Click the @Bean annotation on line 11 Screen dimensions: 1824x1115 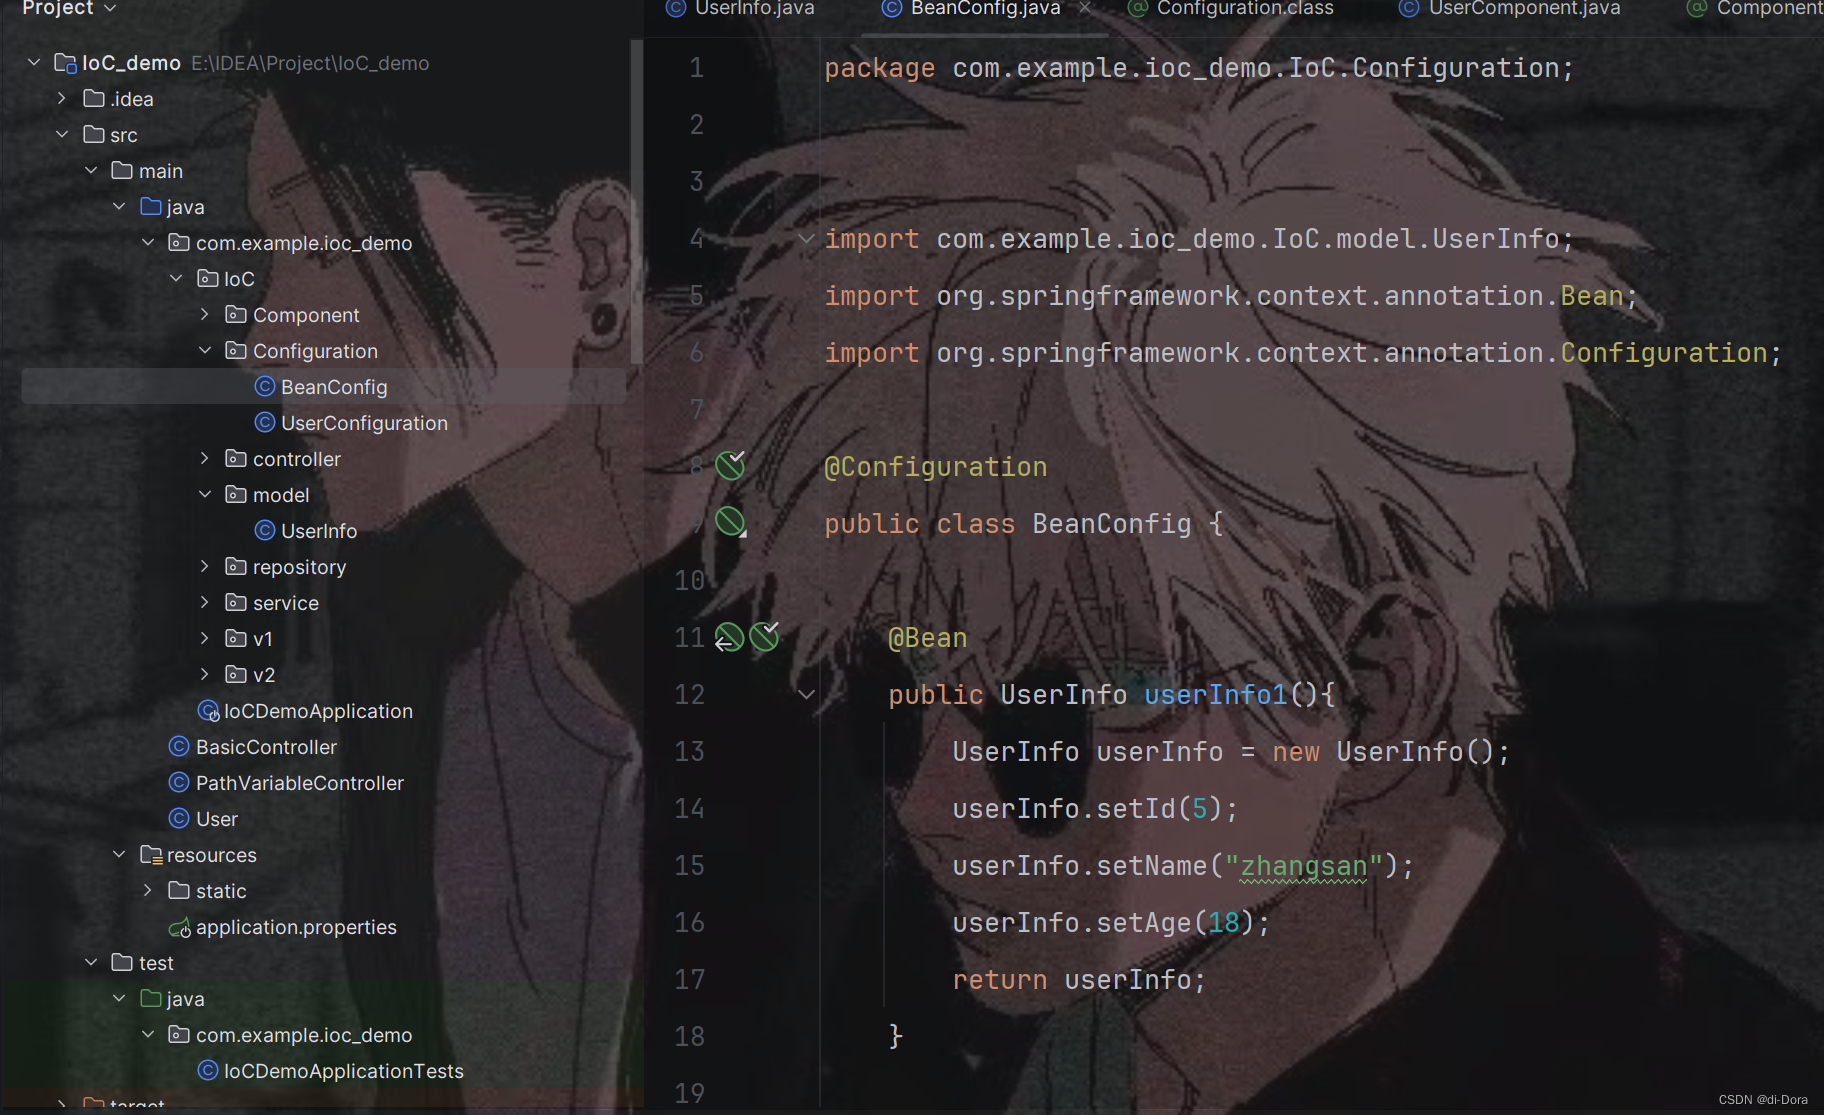coord(928,638)
